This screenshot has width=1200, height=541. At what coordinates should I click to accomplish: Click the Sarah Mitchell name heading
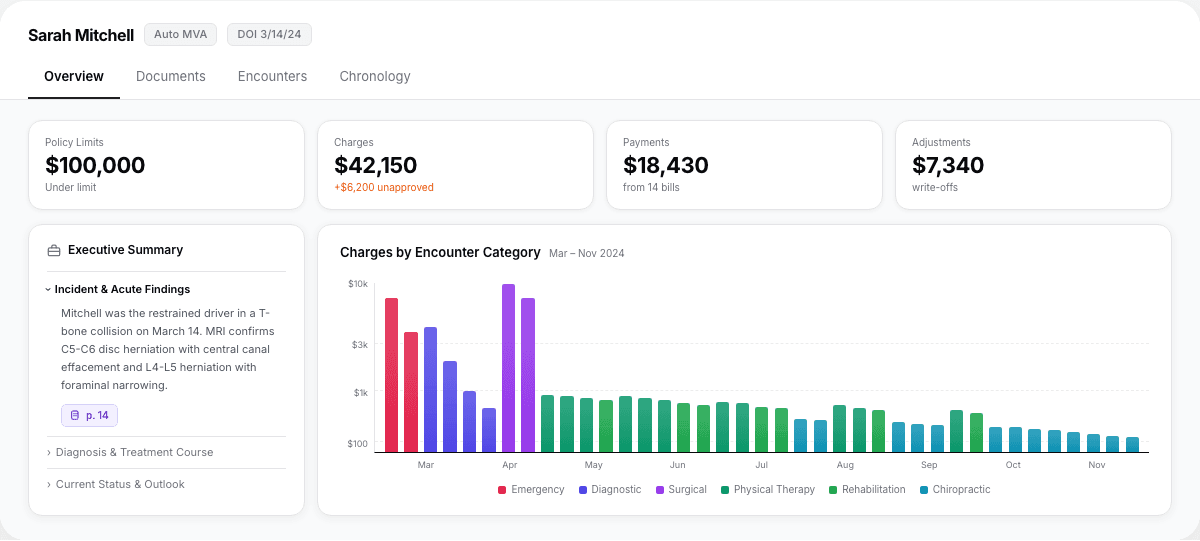coord(81,35)
